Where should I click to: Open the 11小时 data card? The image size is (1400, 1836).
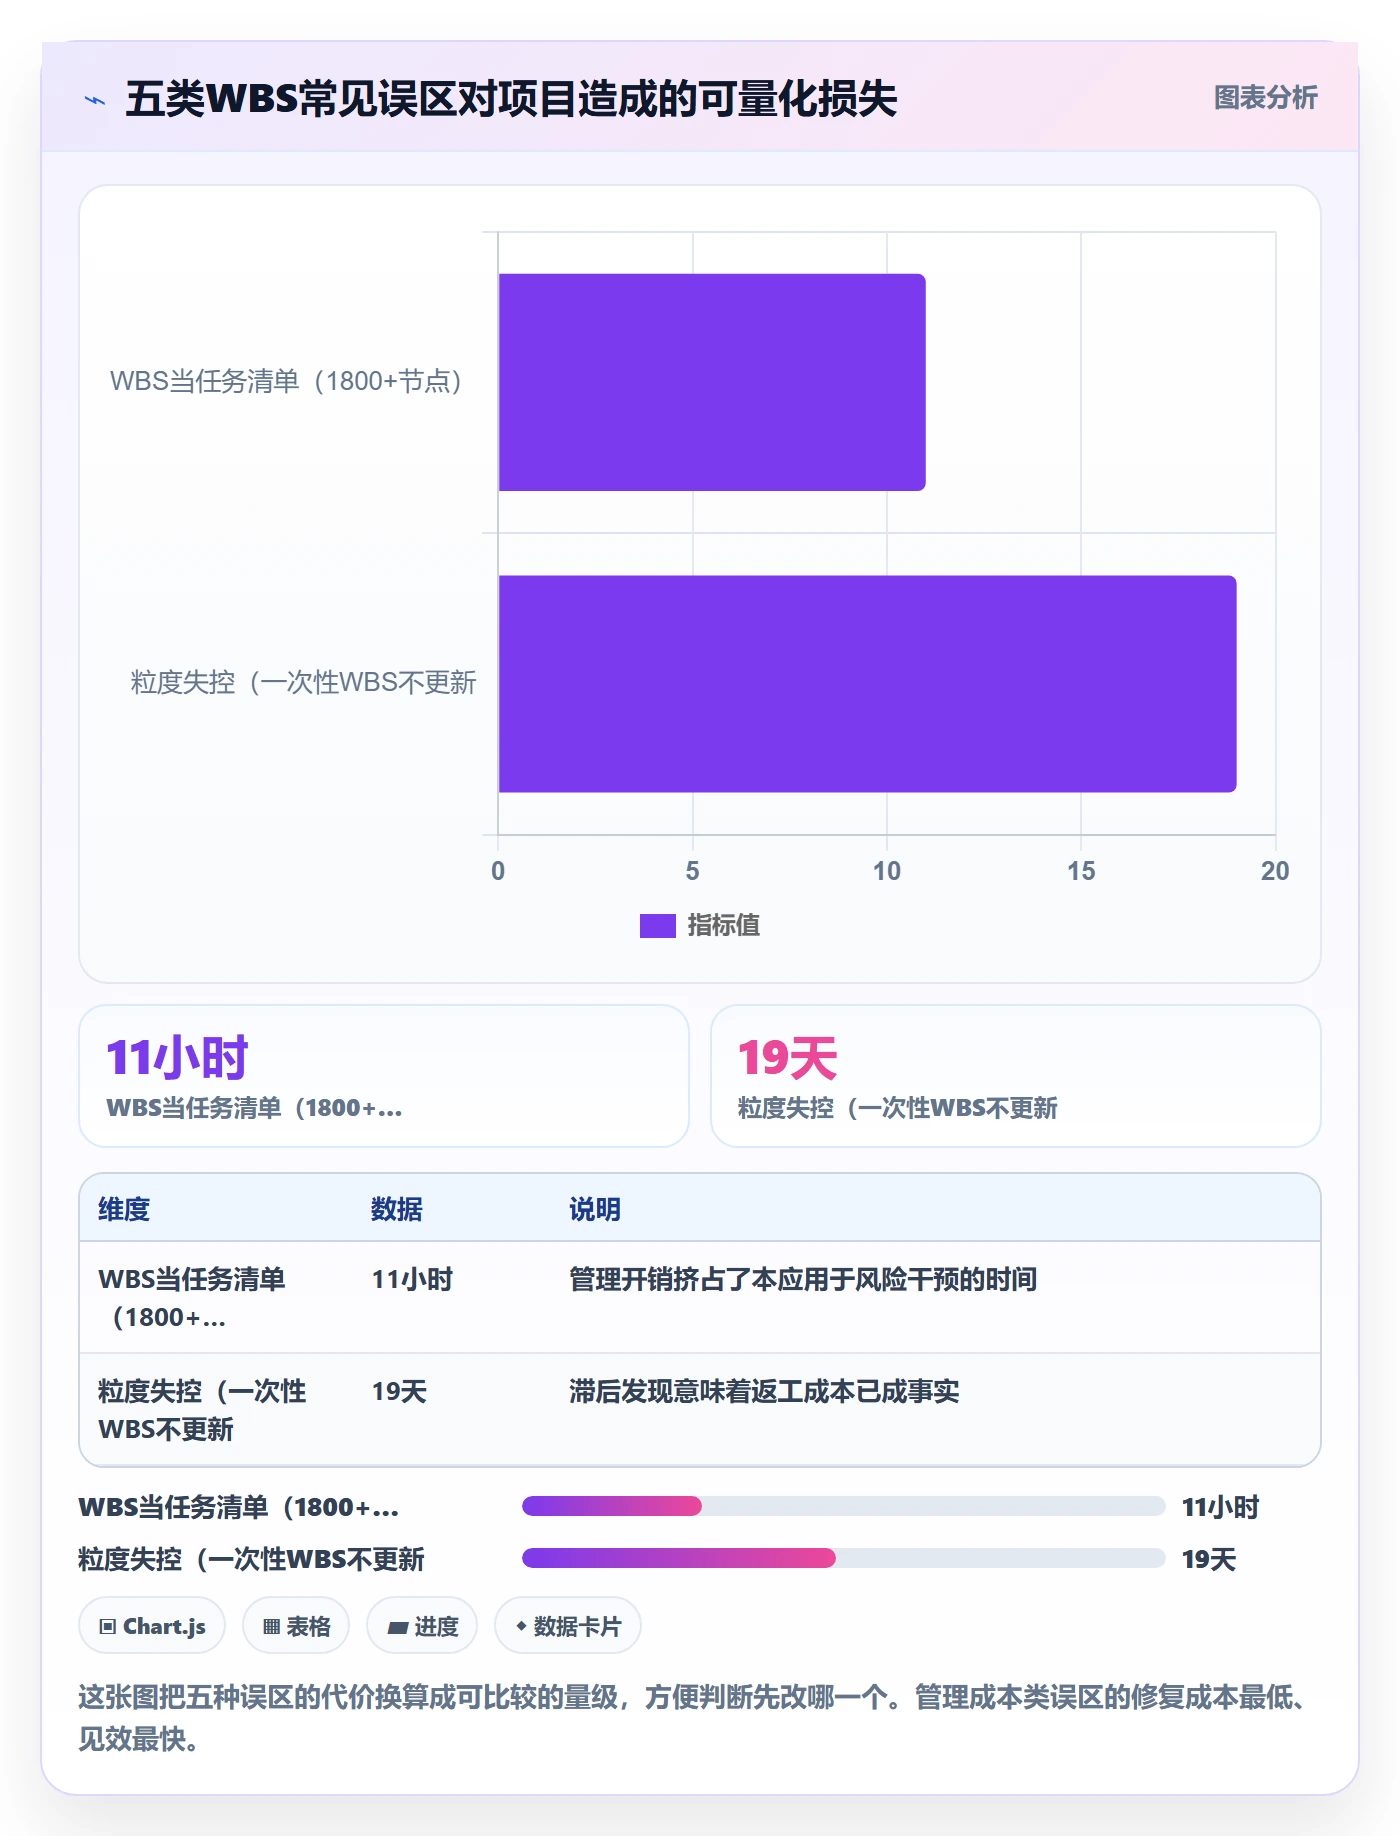pos(384,1076)
